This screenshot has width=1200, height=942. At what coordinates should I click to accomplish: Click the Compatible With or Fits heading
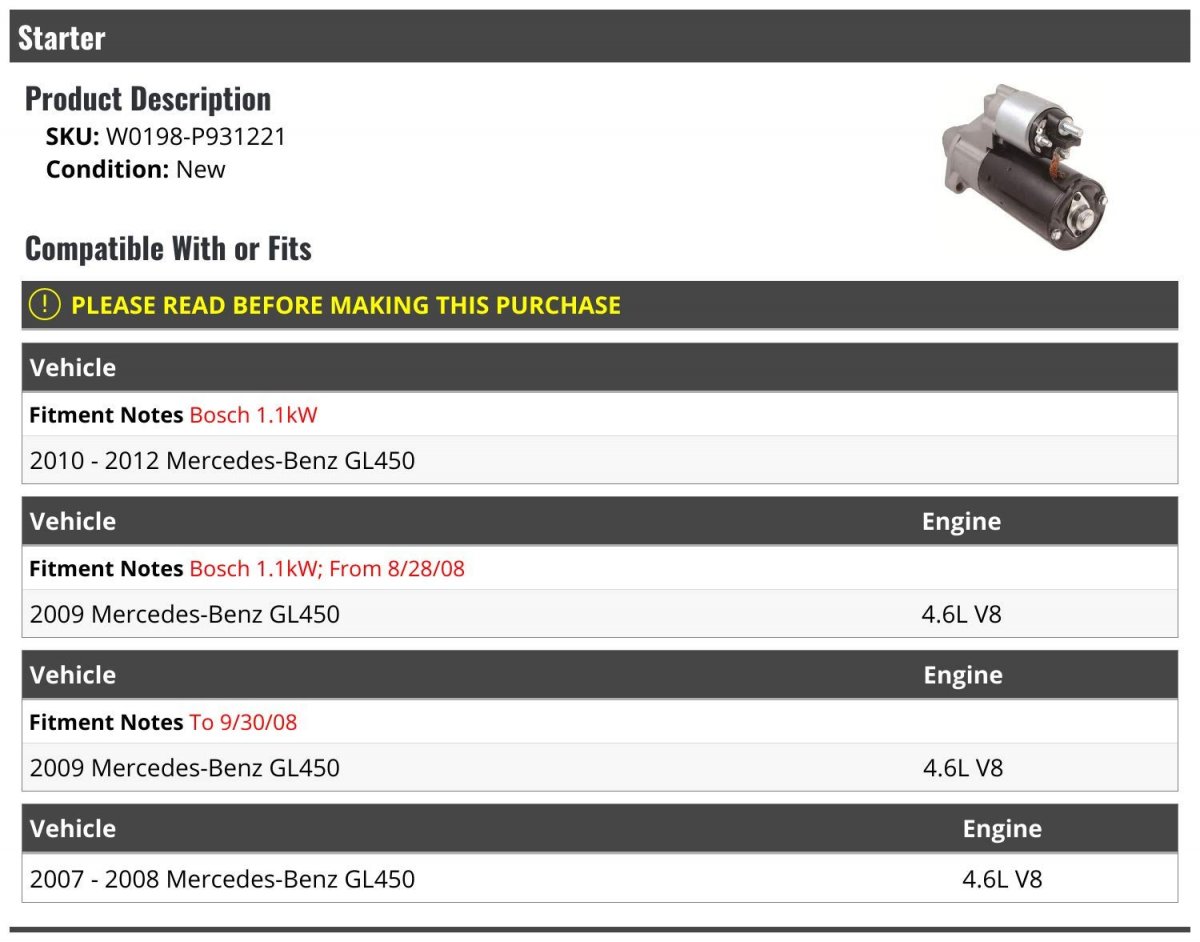(x=168, y=248)
